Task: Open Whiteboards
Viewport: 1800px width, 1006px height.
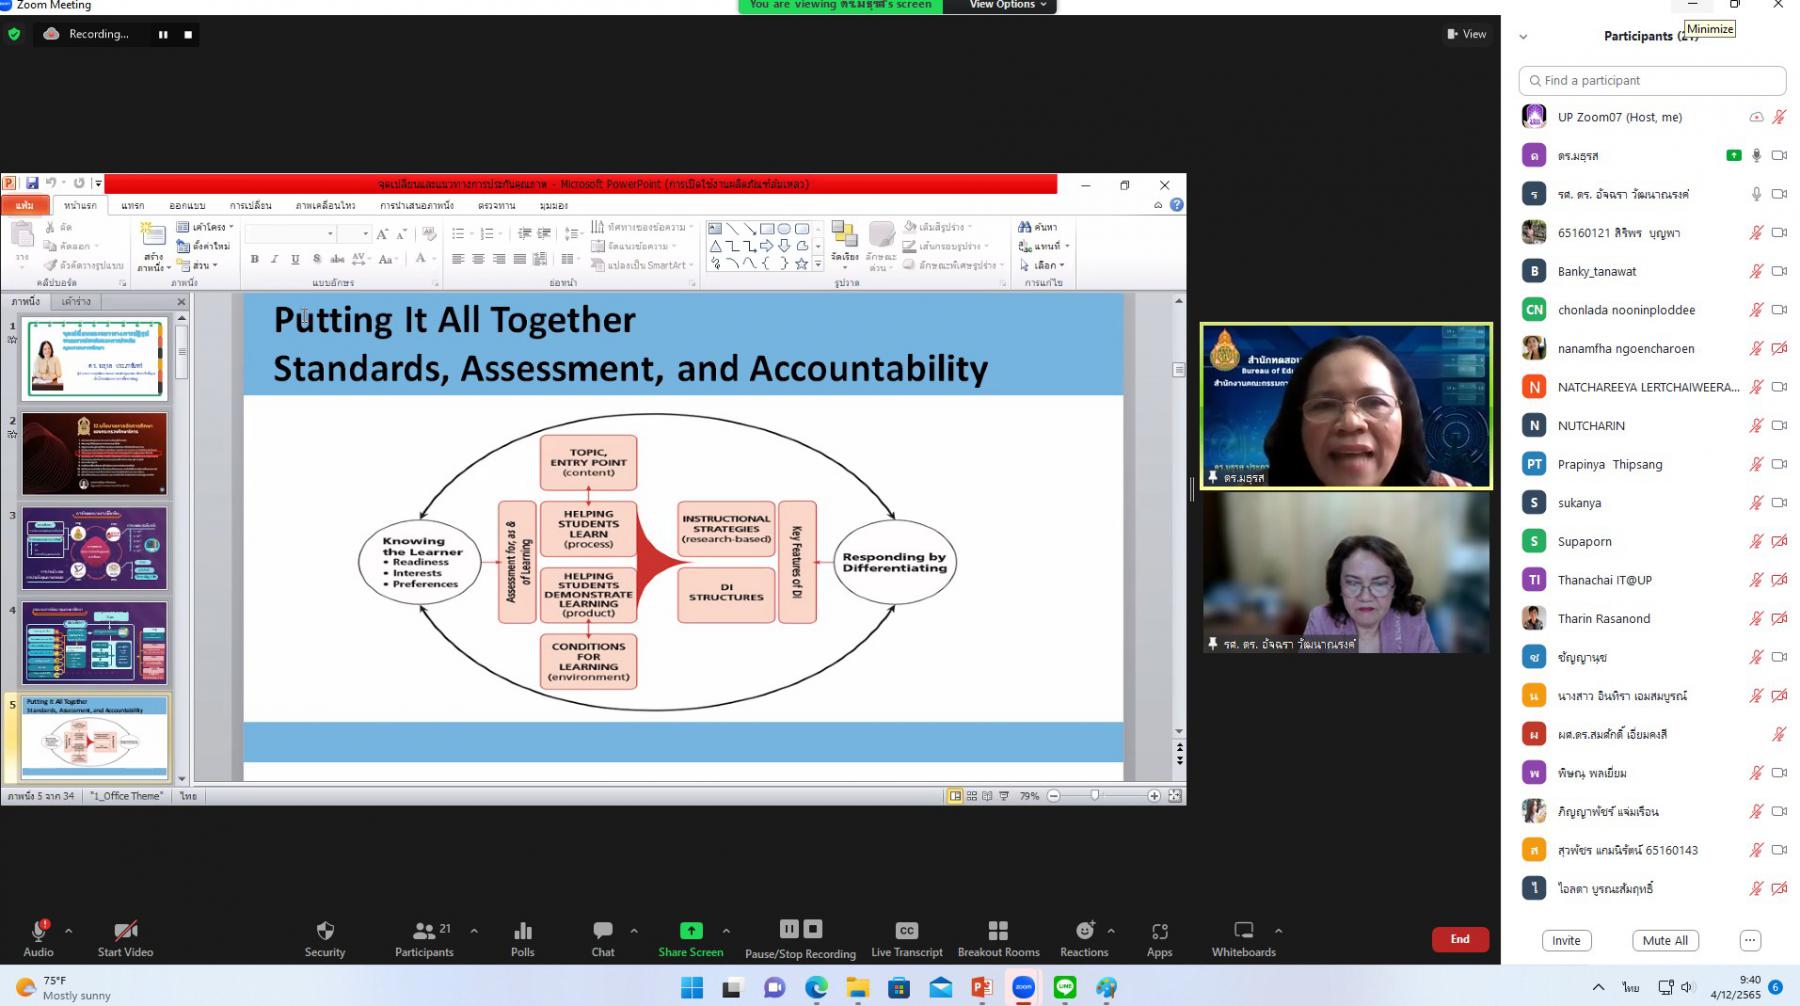Action: tap(1243, 931)
